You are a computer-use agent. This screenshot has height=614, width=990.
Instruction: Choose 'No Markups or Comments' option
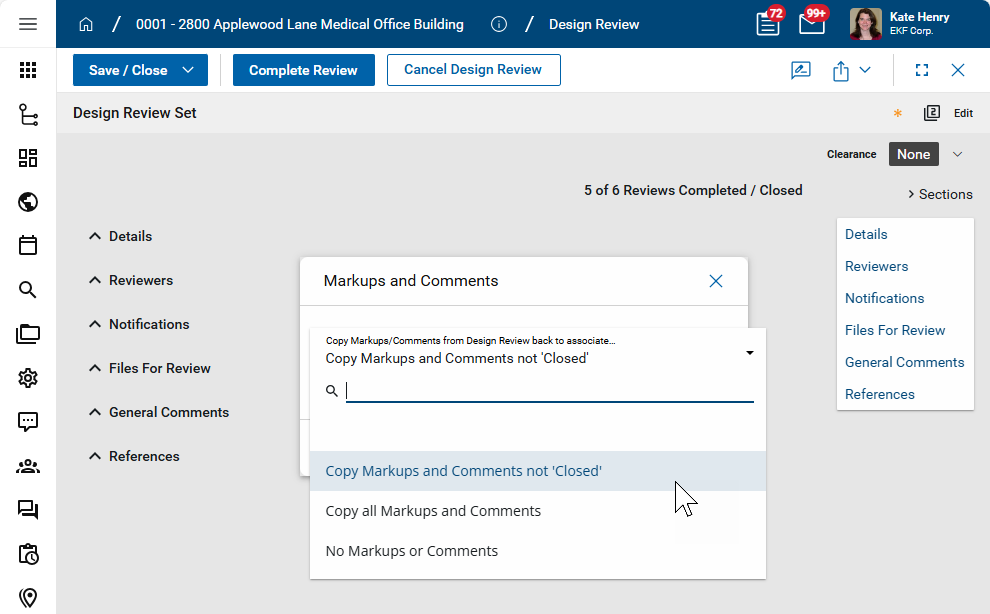(x=412, y=551)
